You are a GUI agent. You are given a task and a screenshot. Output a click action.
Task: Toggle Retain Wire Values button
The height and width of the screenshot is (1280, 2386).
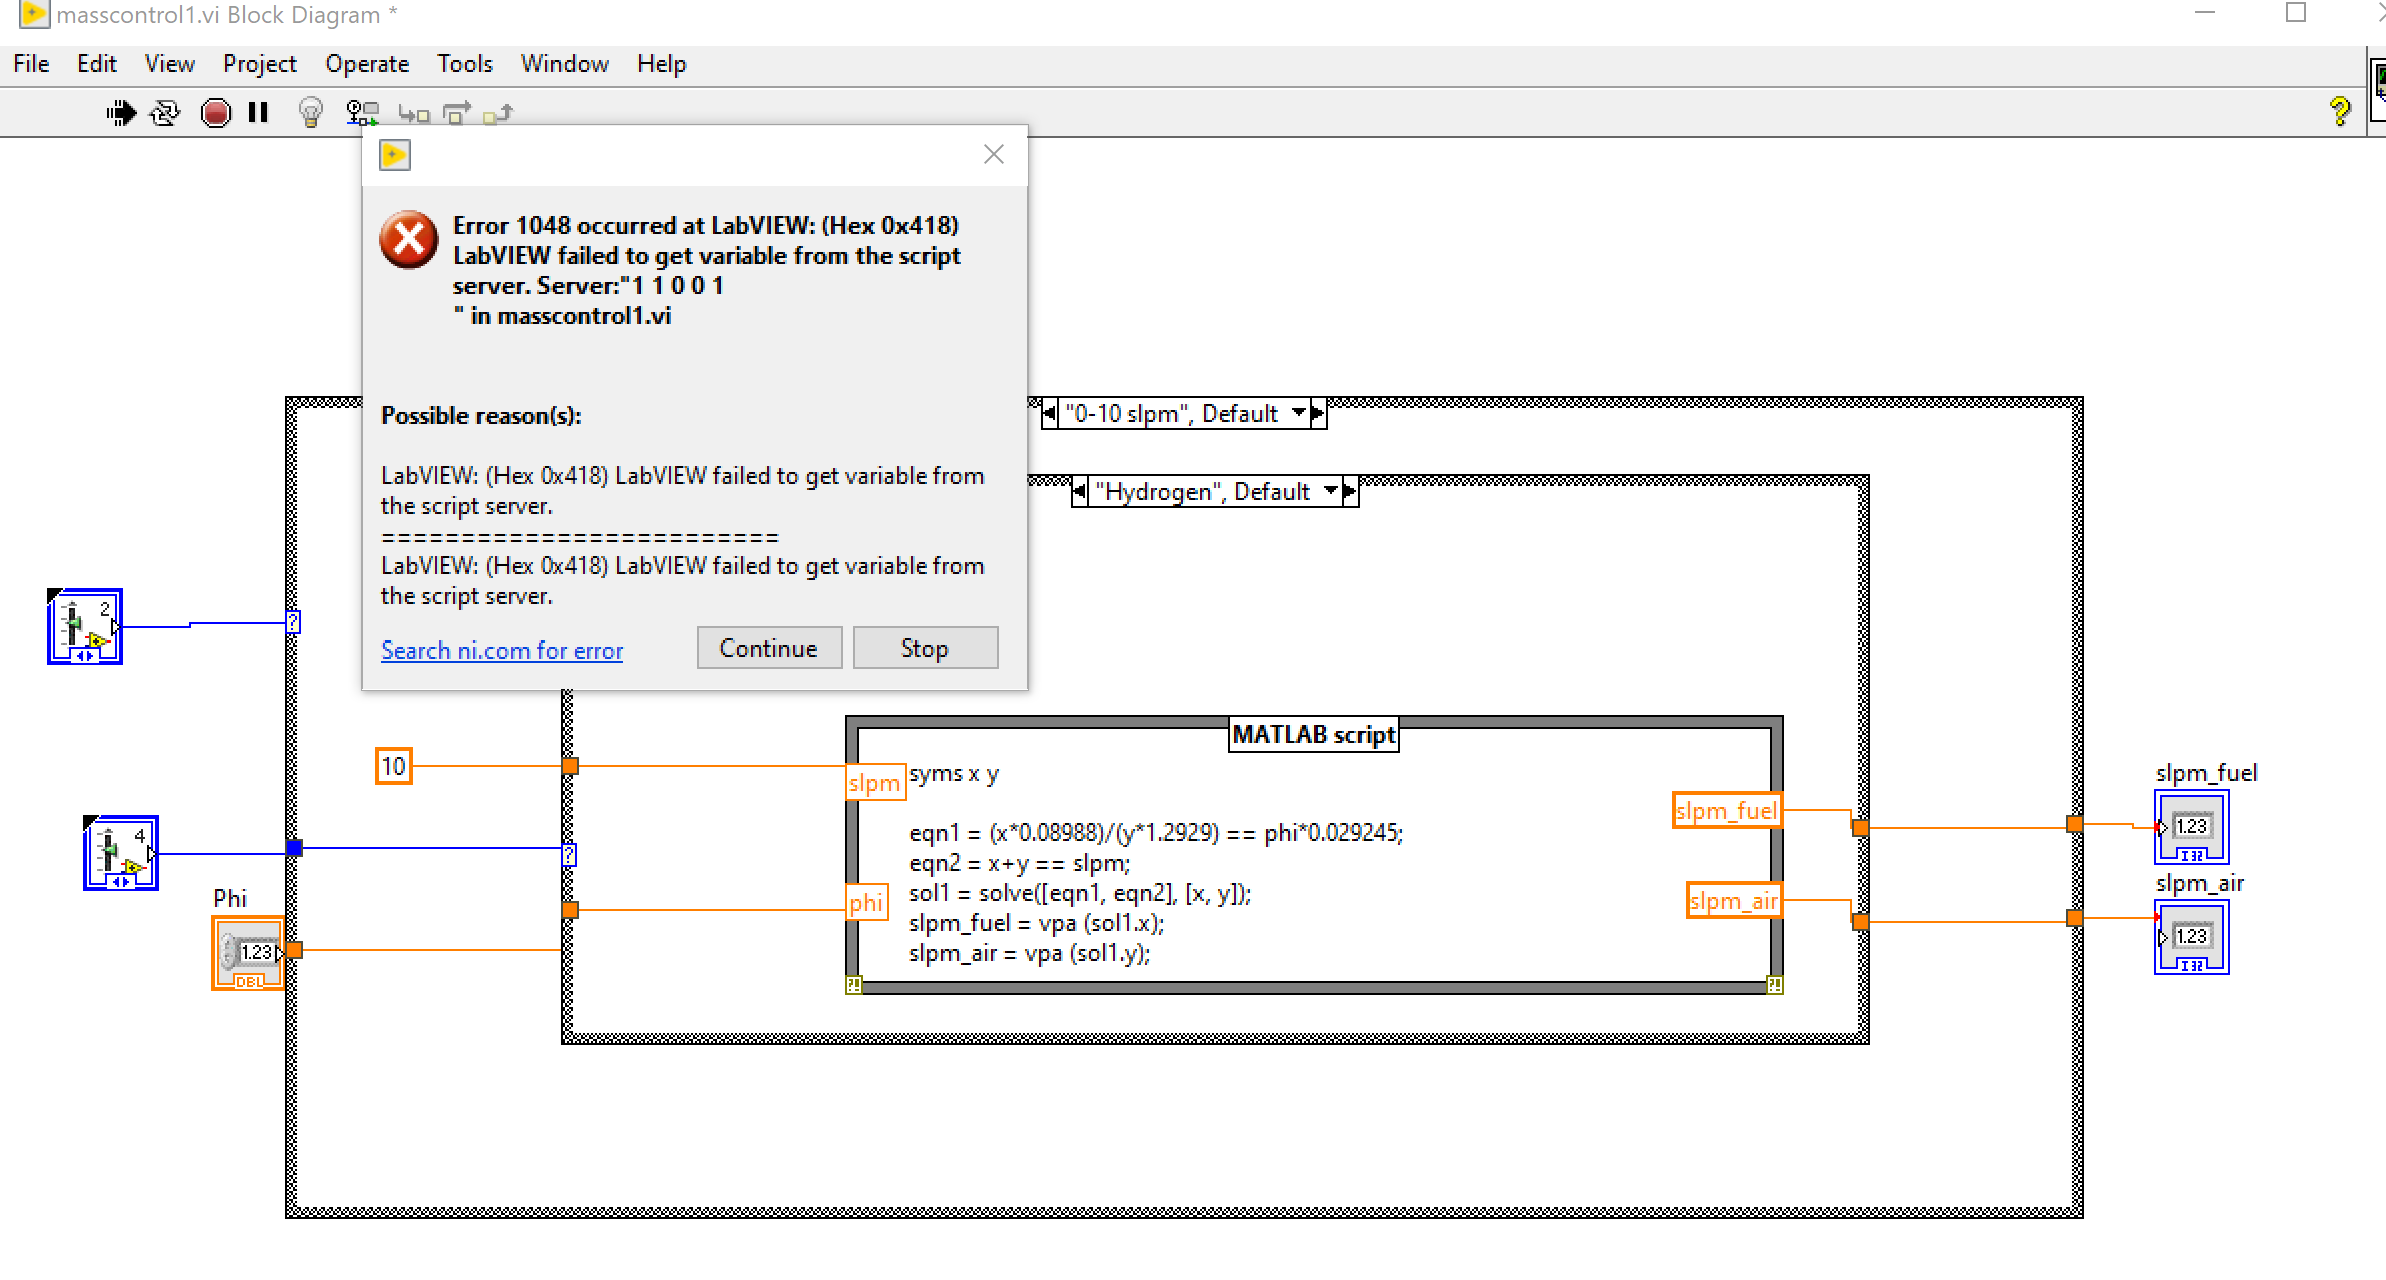362,112
